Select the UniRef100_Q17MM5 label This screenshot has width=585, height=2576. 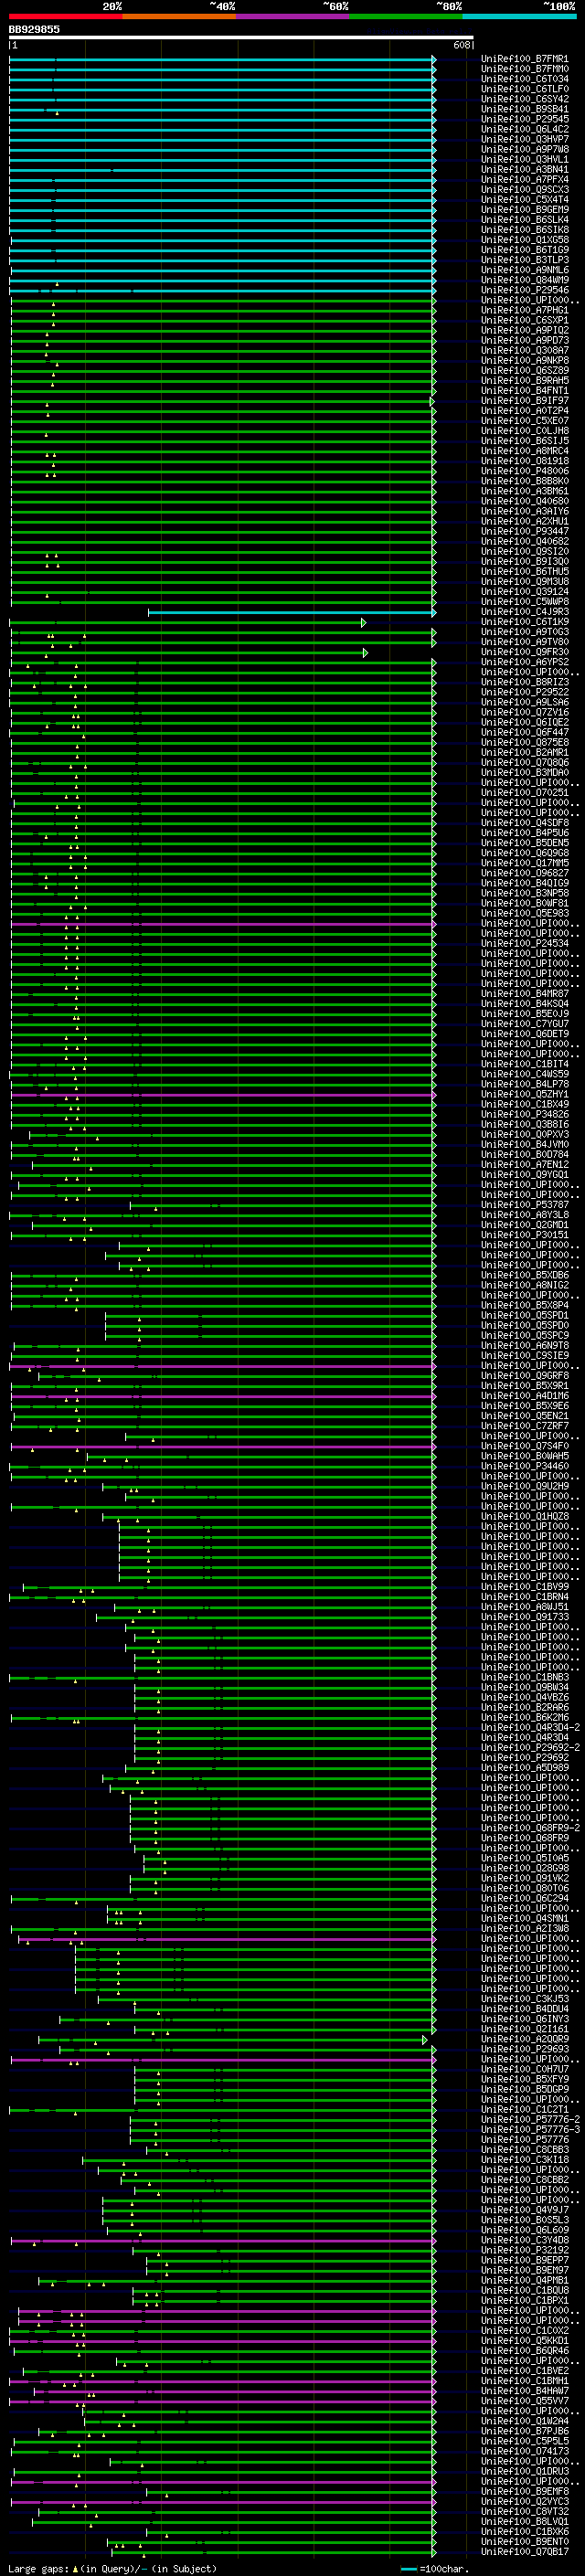pyautogui.click(x=524, y=863)
